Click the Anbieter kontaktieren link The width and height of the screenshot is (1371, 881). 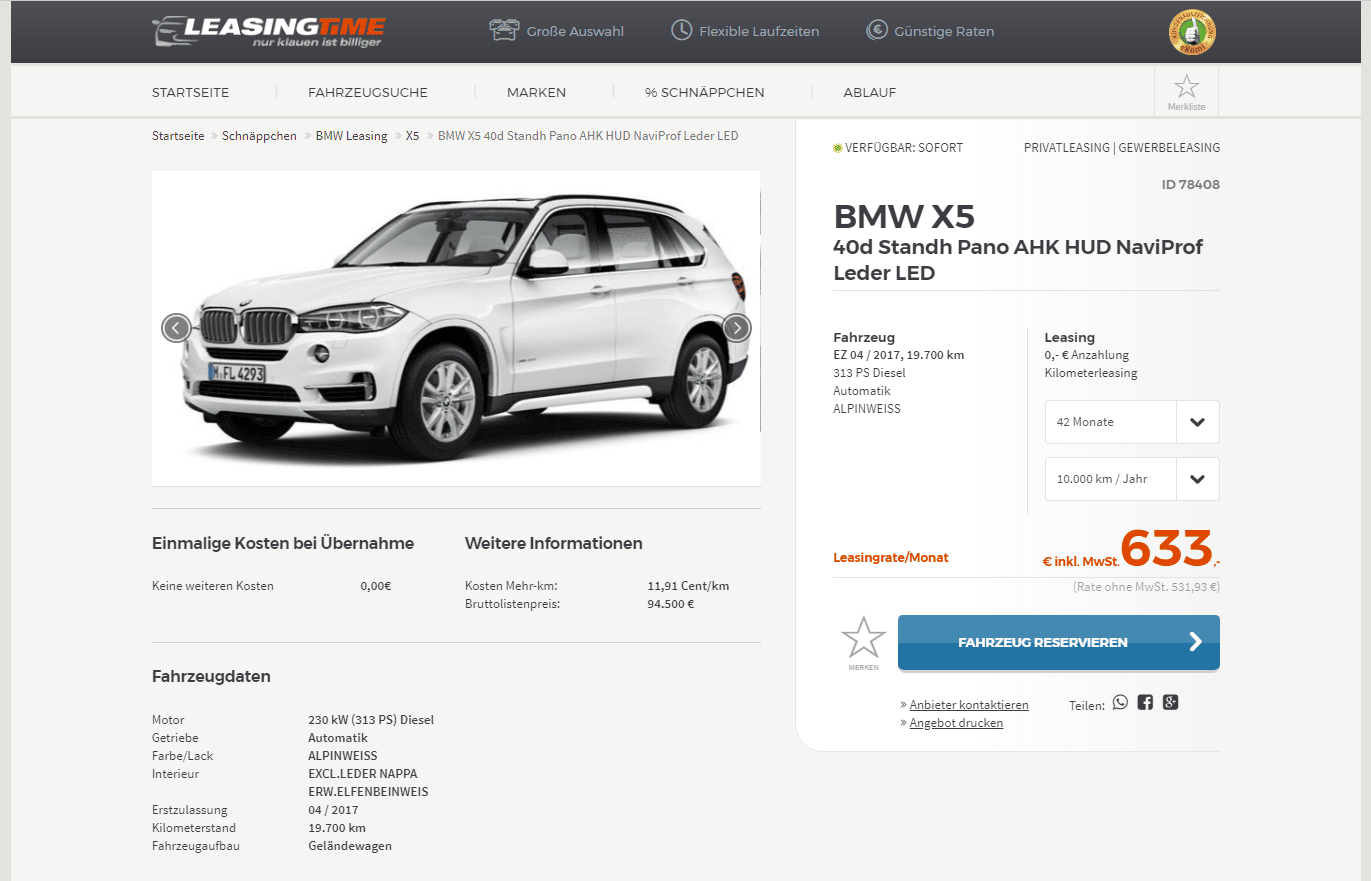click(969, 705)
